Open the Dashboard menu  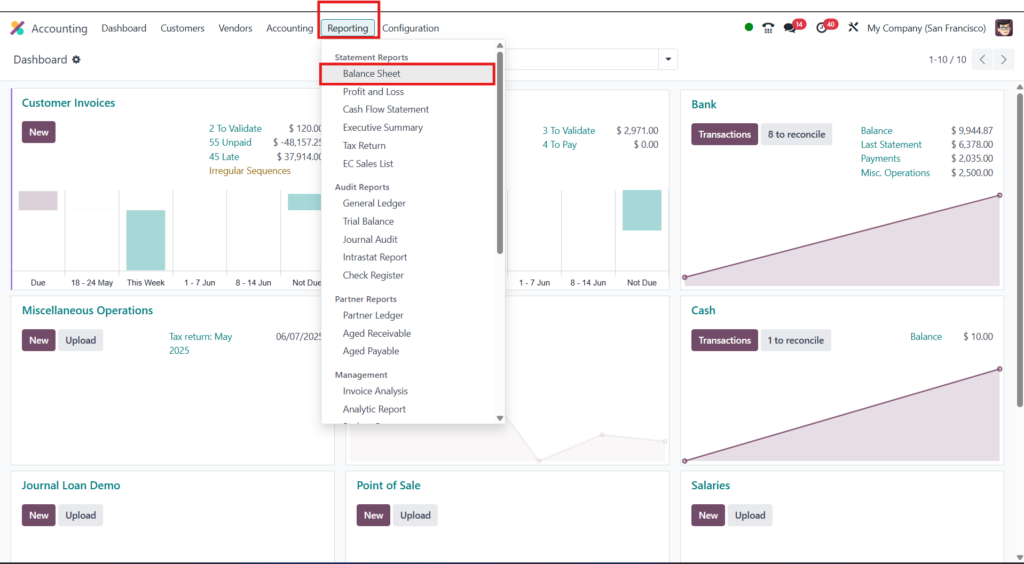[x=123, y=28]
